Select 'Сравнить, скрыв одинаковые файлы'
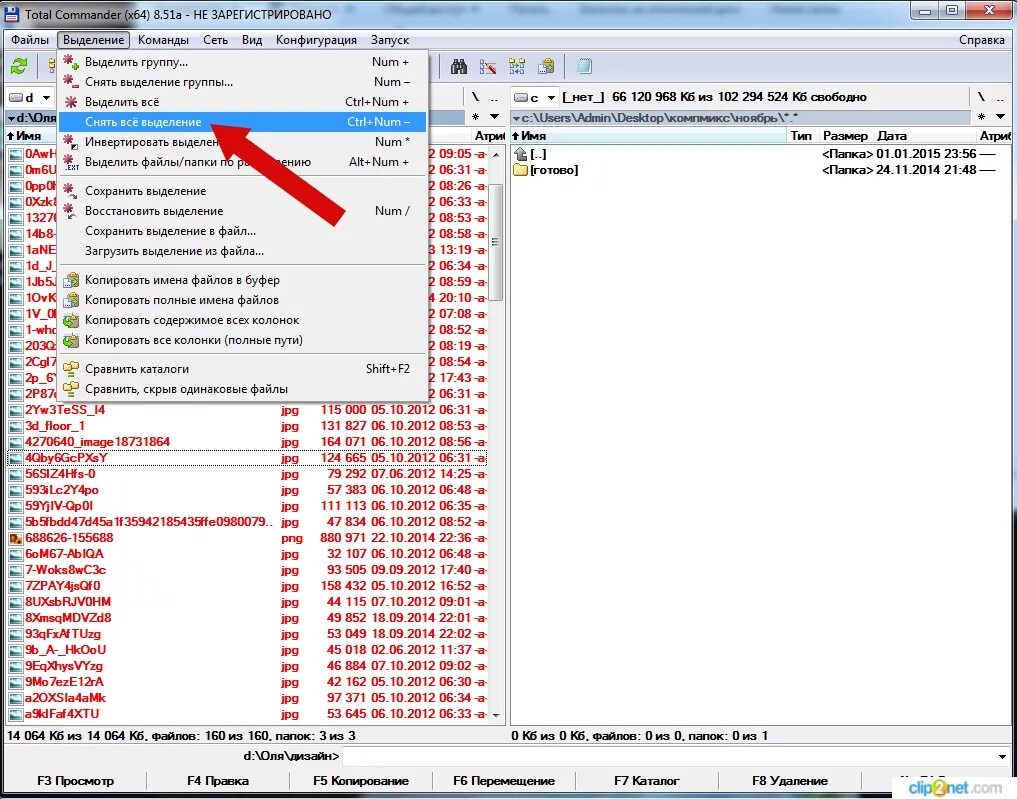The image size is (1017, 799). coord(243,389)
